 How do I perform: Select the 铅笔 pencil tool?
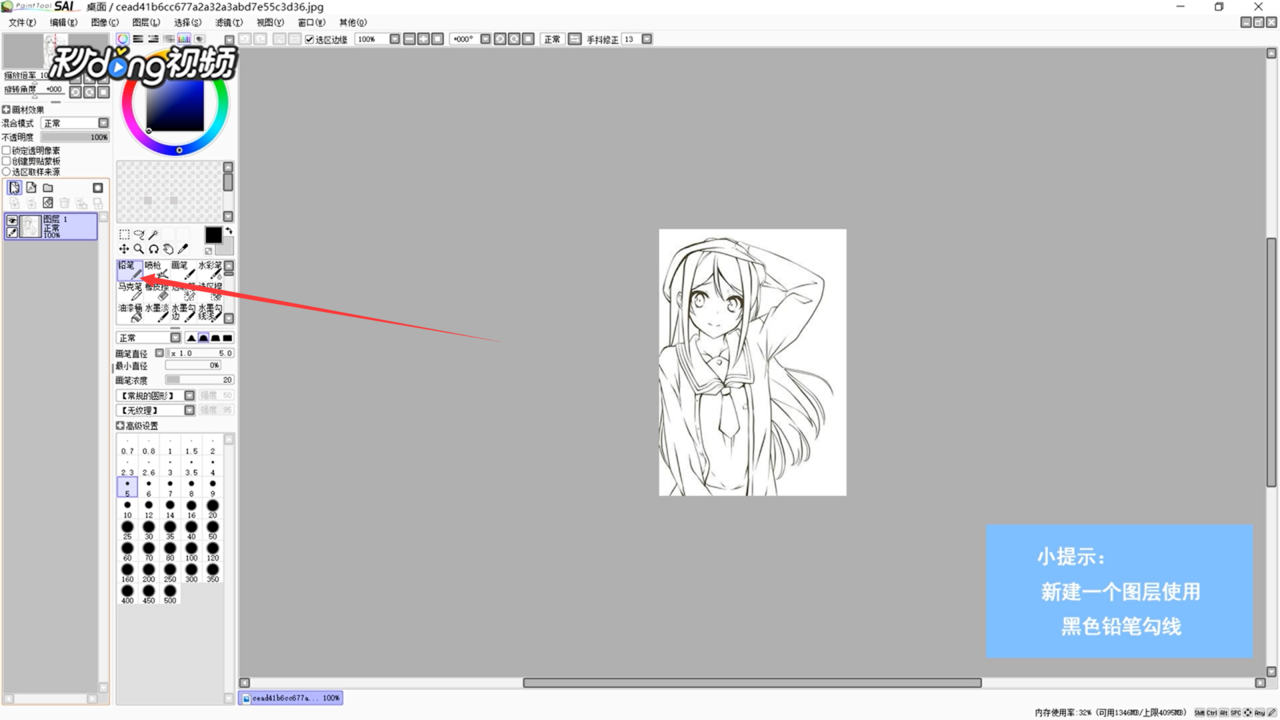point(130,270)
